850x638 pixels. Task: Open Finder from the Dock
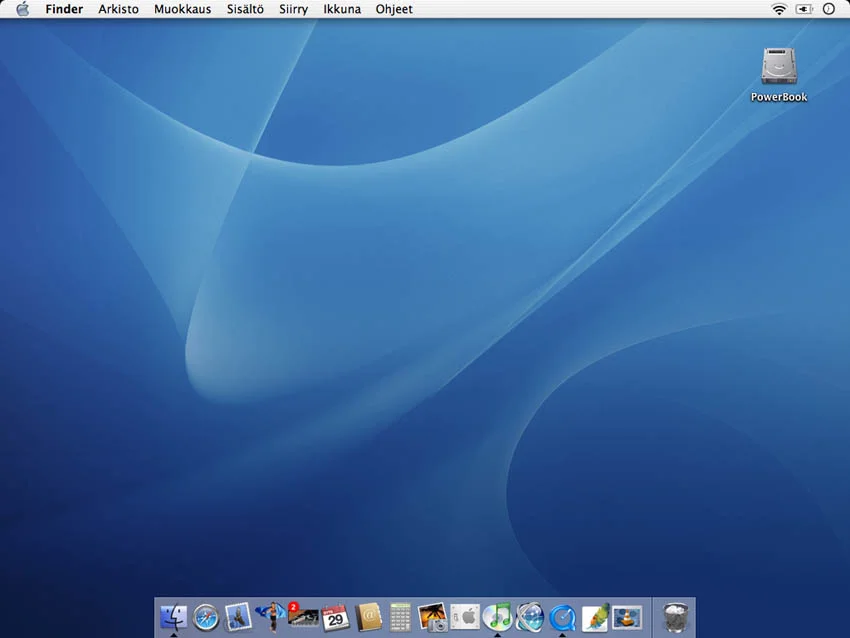pyautogui.click(x=173, y=616)
